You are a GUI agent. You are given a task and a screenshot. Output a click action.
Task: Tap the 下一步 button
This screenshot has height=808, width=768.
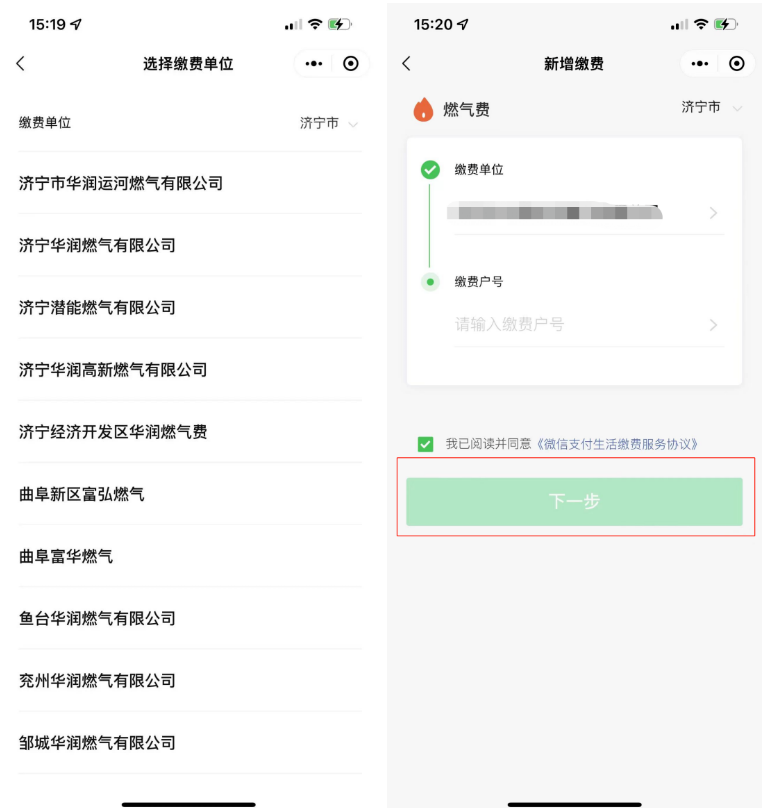[574, 501]
